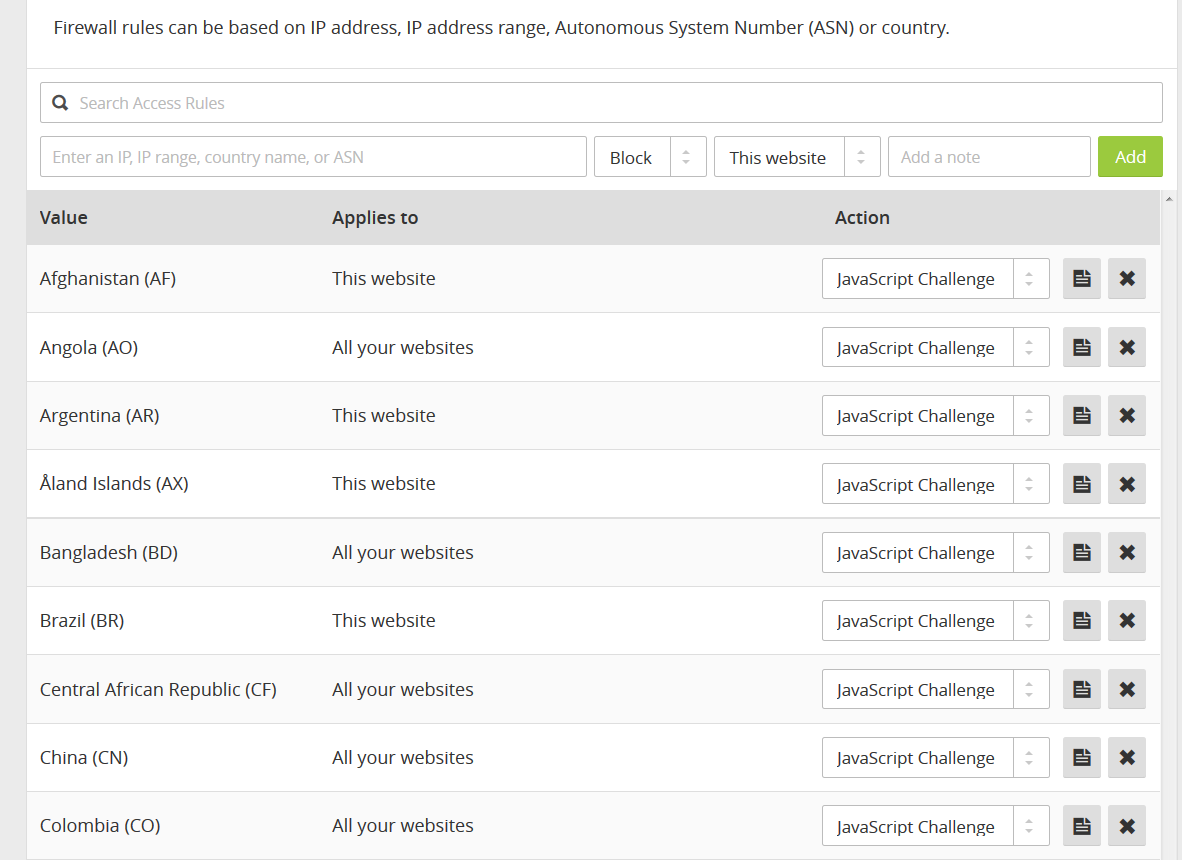Click the 'Add a note' field
1182x860 pixels.
[x=988, y=157]
